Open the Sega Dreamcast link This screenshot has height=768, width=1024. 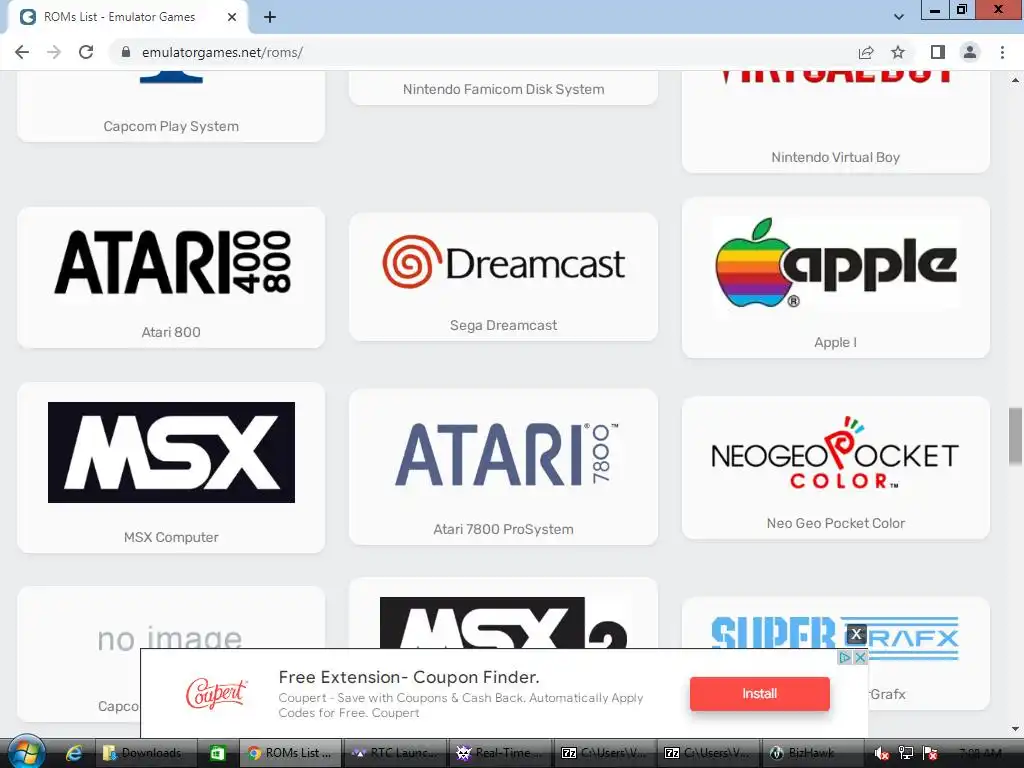(504, 325)
